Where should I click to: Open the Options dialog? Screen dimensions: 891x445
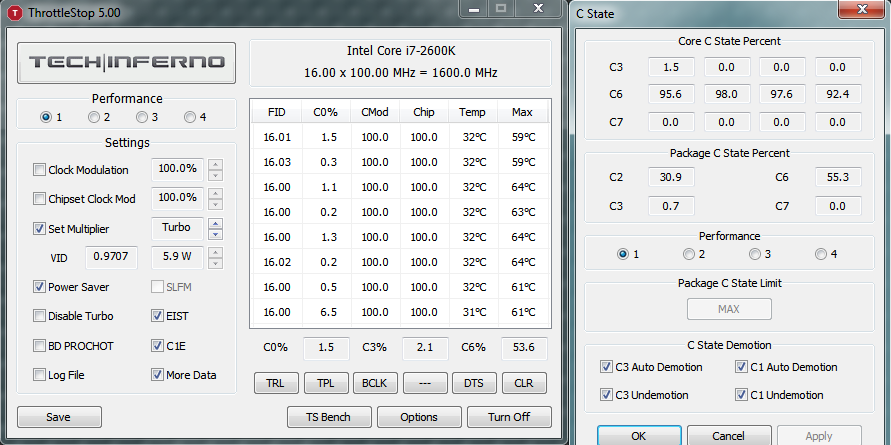pyautogui.click(x=419, y=417)
